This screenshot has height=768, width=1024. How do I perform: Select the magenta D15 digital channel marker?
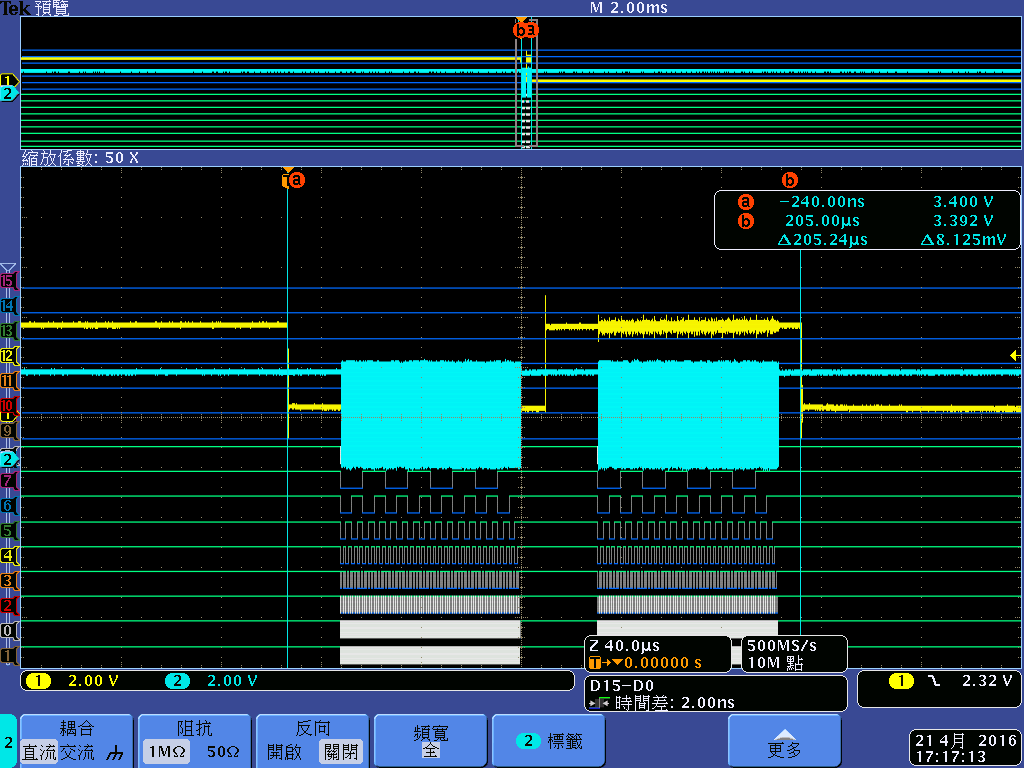8,281
